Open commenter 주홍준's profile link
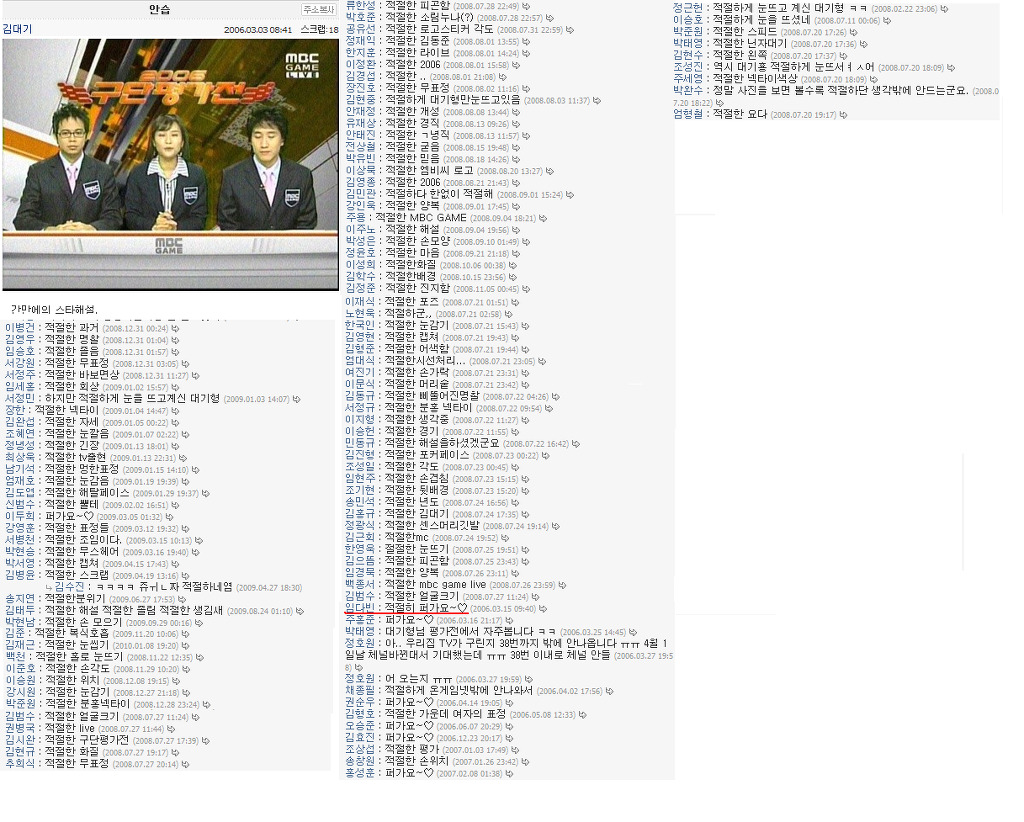Image resolution: width=1024 pixels, height=822 pixels. (x=360, y=620)
